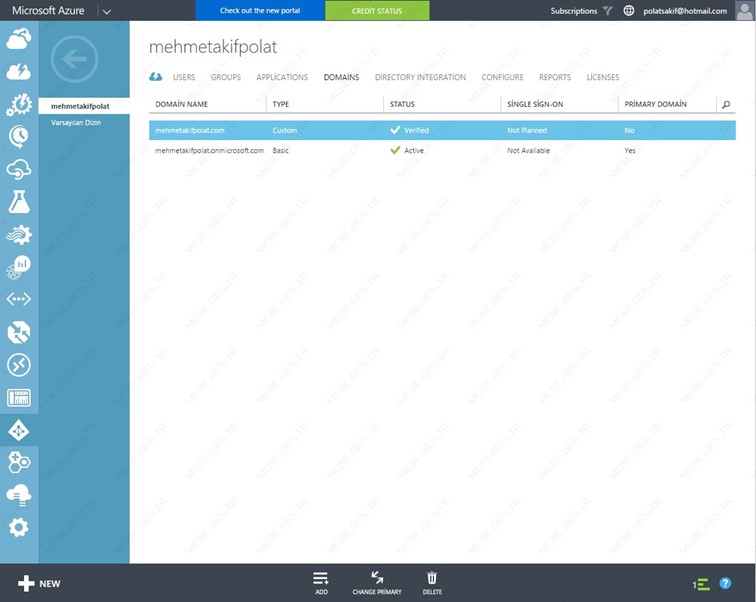
Task: Open Settings gear sidebar icon
Action: pos(19,528)
